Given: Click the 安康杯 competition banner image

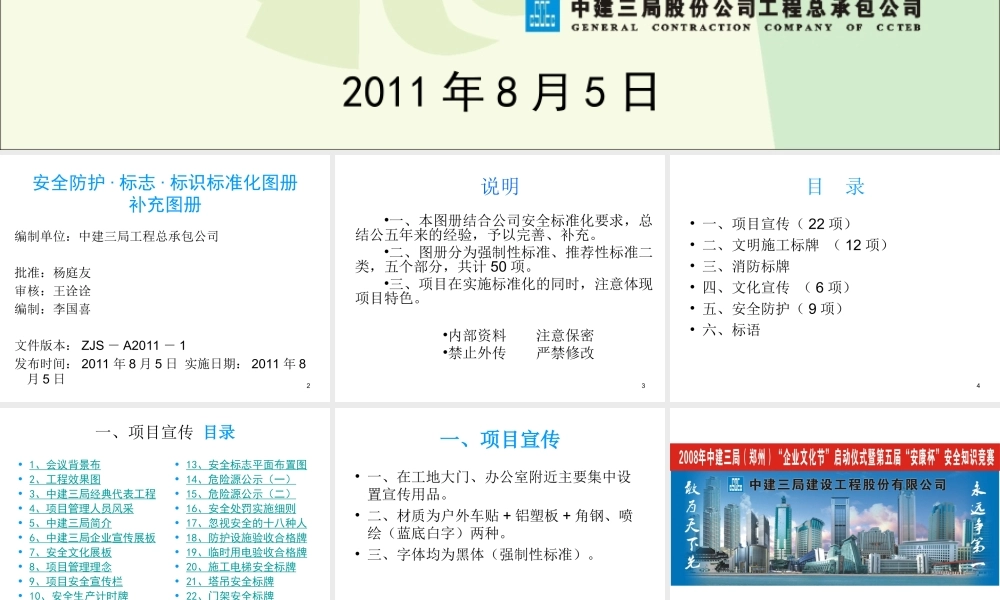Looking at the screenshot, I should pos(832,457).
